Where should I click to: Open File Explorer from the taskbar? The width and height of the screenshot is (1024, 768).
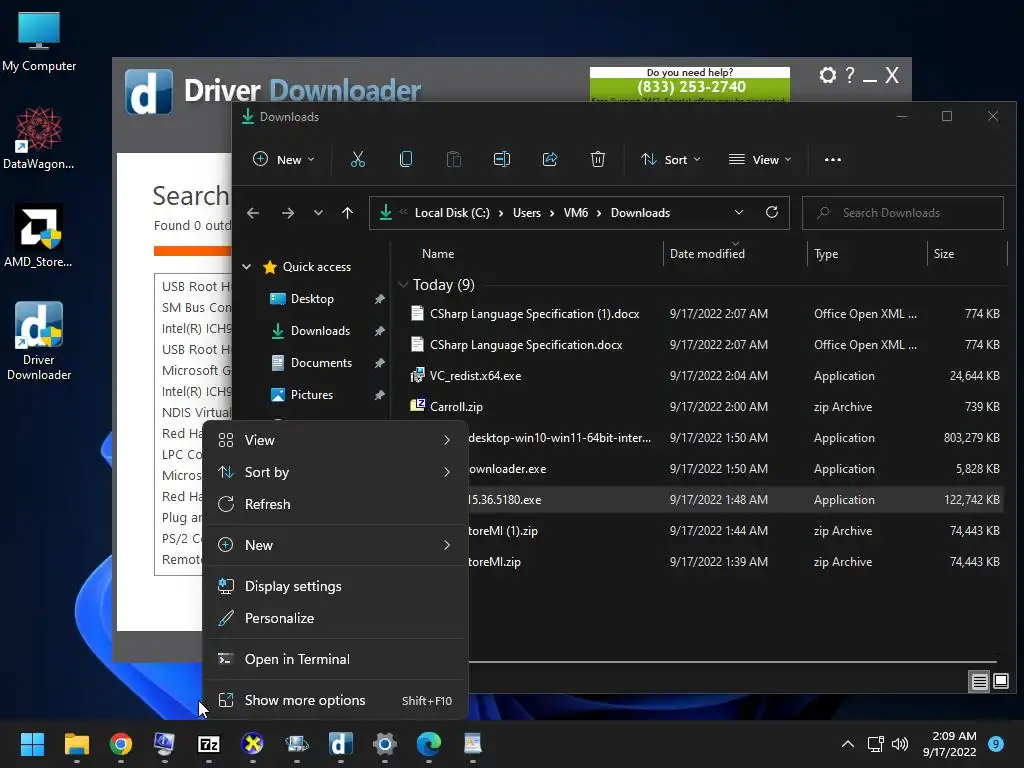point(76,744)
